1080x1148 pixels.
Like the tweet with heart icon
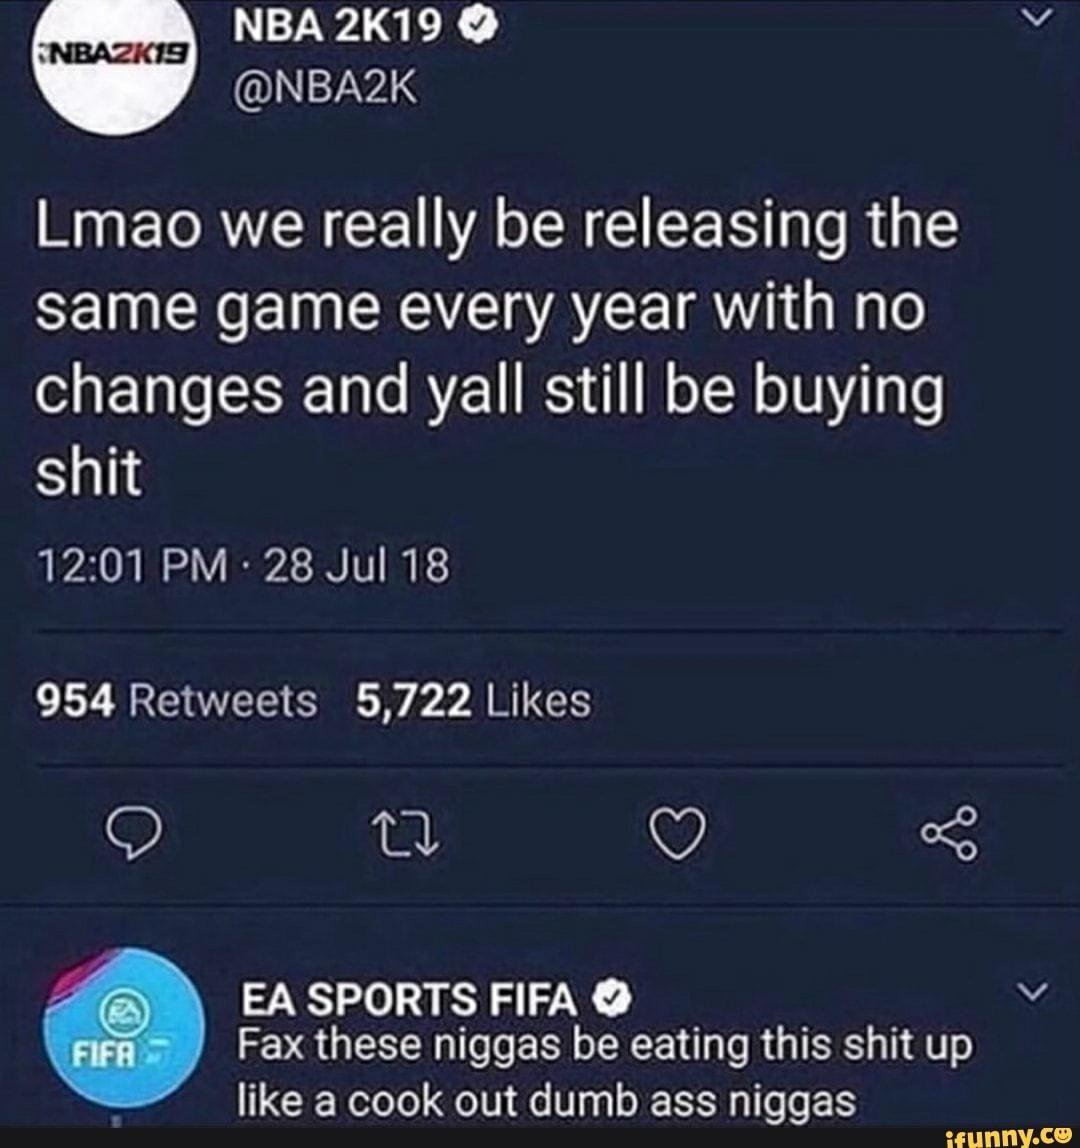pos(678,834)
